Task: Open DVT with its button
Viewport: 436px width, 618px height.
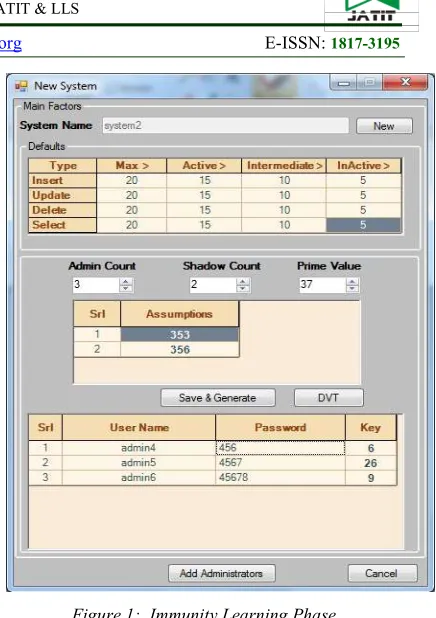Action: click(328, 398)
